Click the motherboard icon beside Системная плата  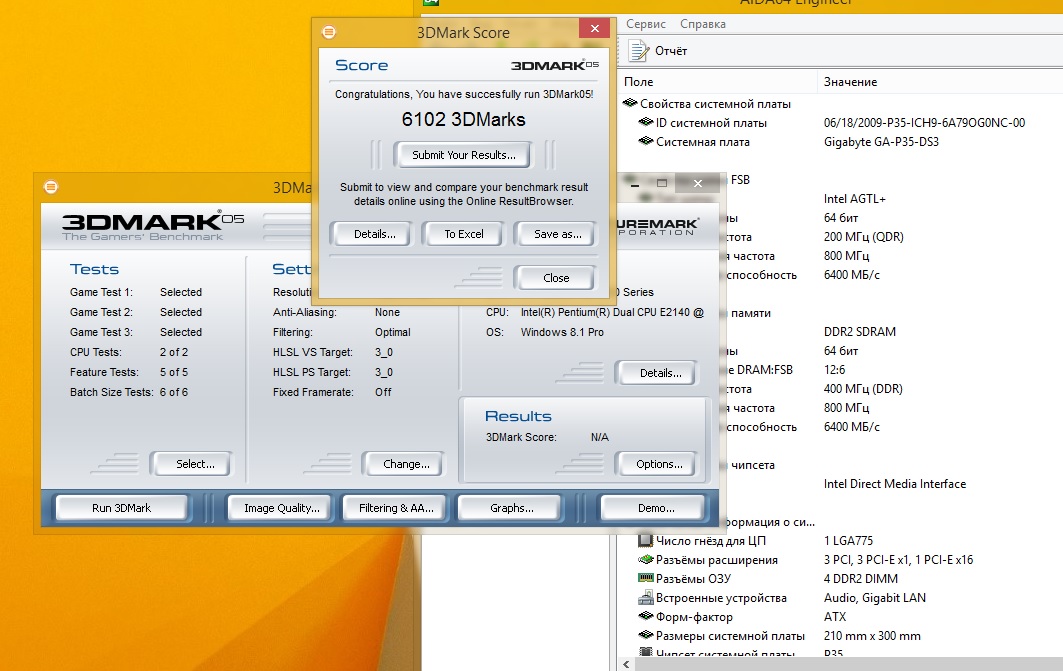pos(646,142)
